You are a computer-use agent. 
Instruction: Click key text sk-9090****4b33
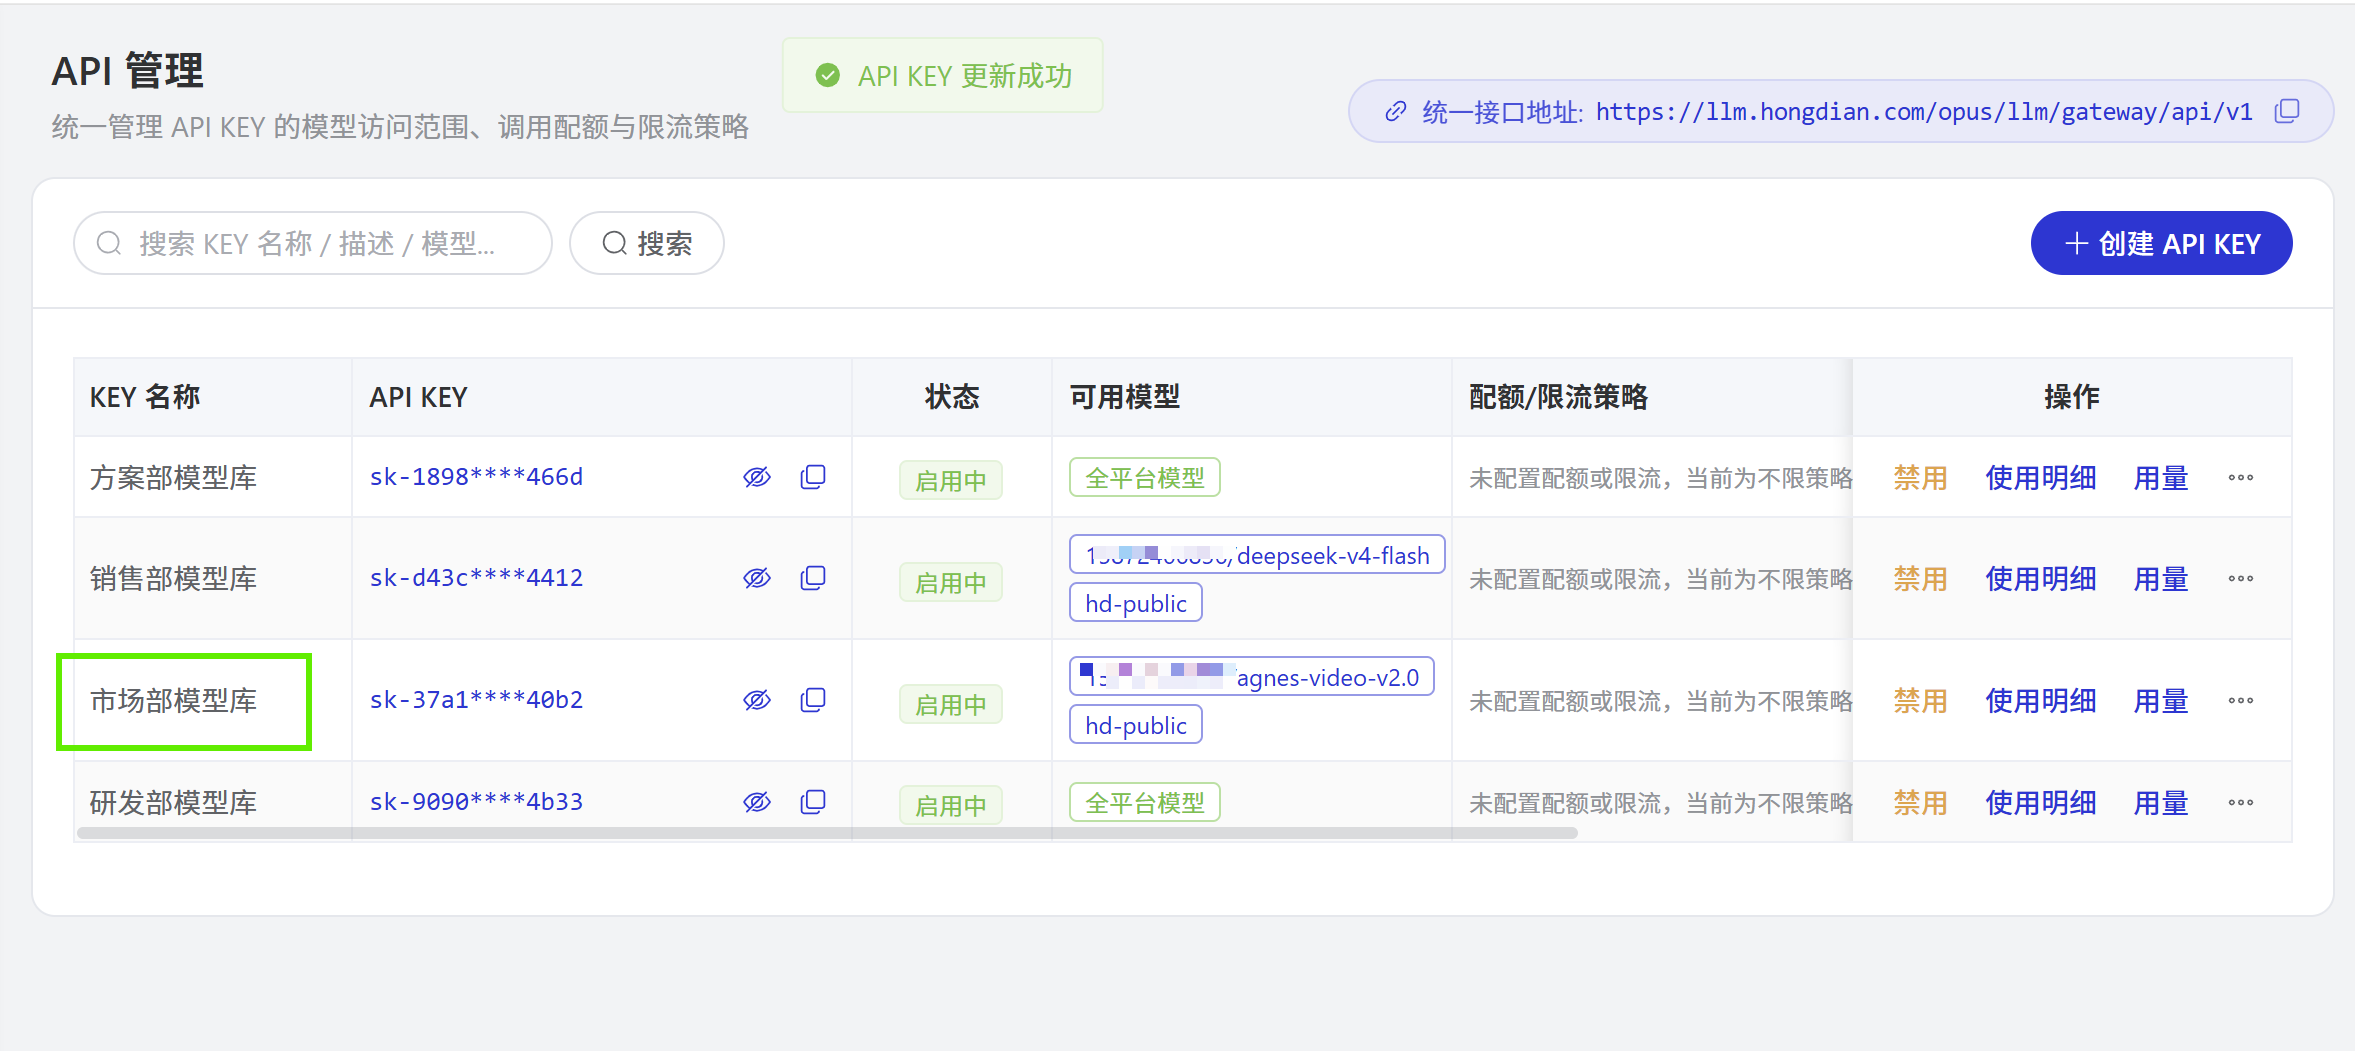pos(476,802)
